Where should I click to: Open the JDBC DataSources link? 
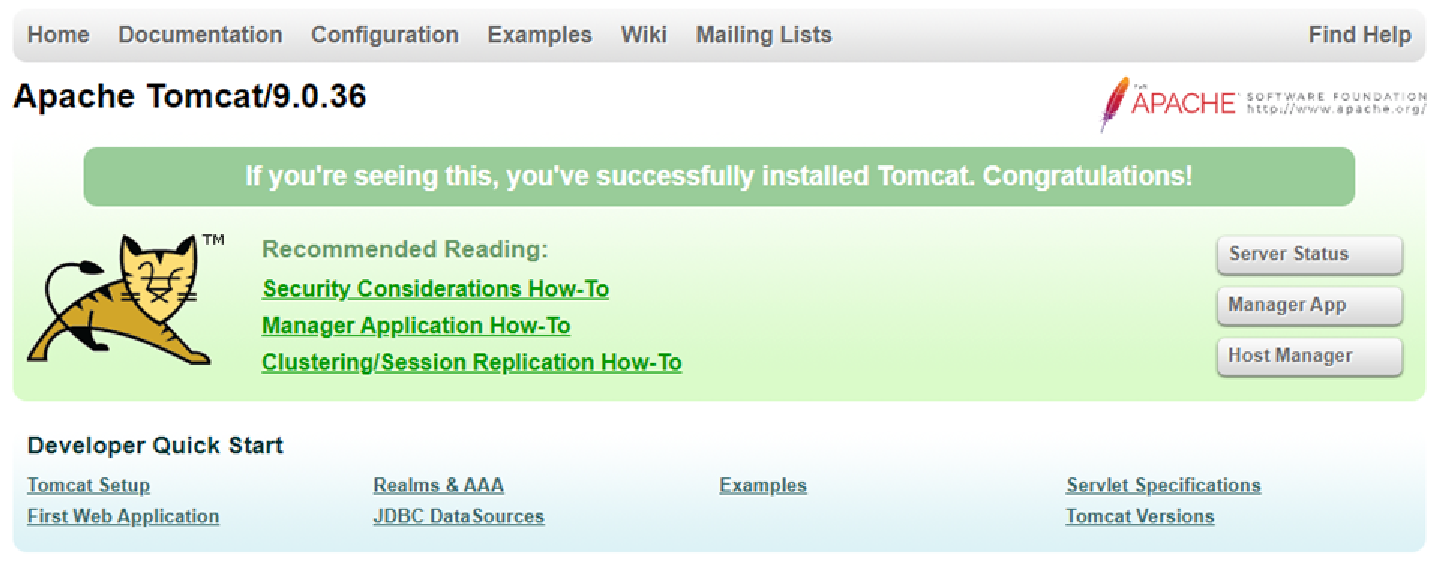pos(459,517)
